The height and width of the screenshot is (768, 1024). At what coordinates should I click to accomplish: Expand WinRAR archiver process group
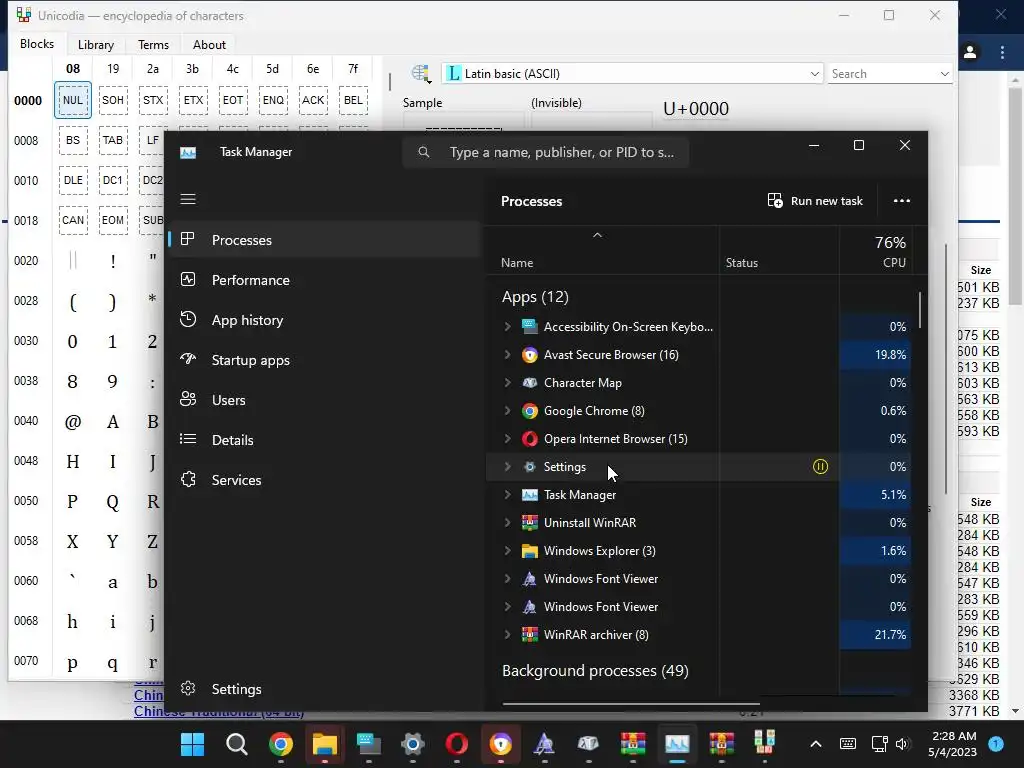pyautogui.click(x=507, y=635)
